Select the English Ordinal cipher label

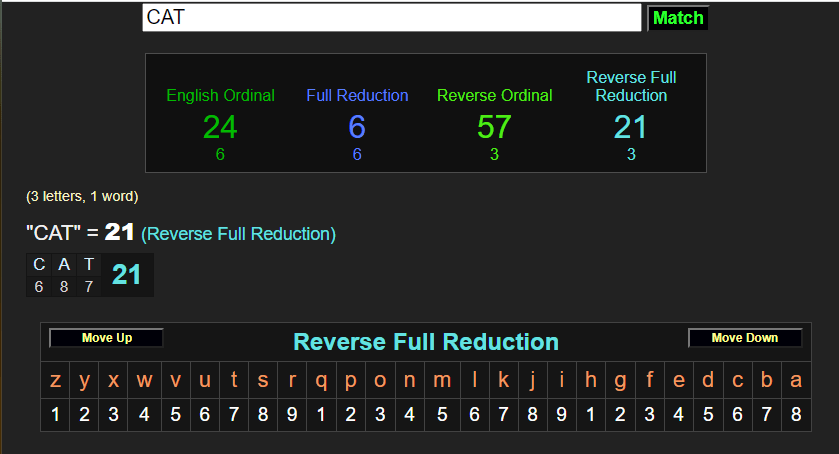220,96
